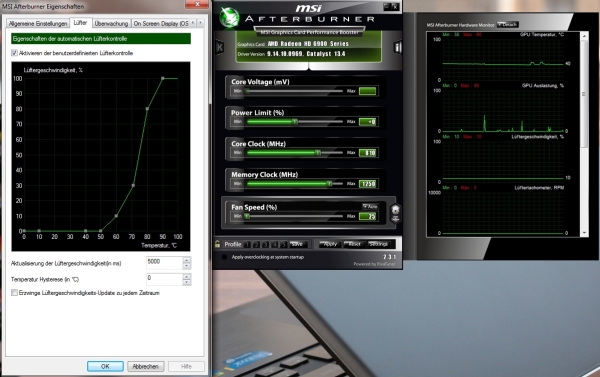Viewport: 600px width, 377px height.
Task: Click the Lüftergeschwindigkeit update period field
Action: click(164, 263)
